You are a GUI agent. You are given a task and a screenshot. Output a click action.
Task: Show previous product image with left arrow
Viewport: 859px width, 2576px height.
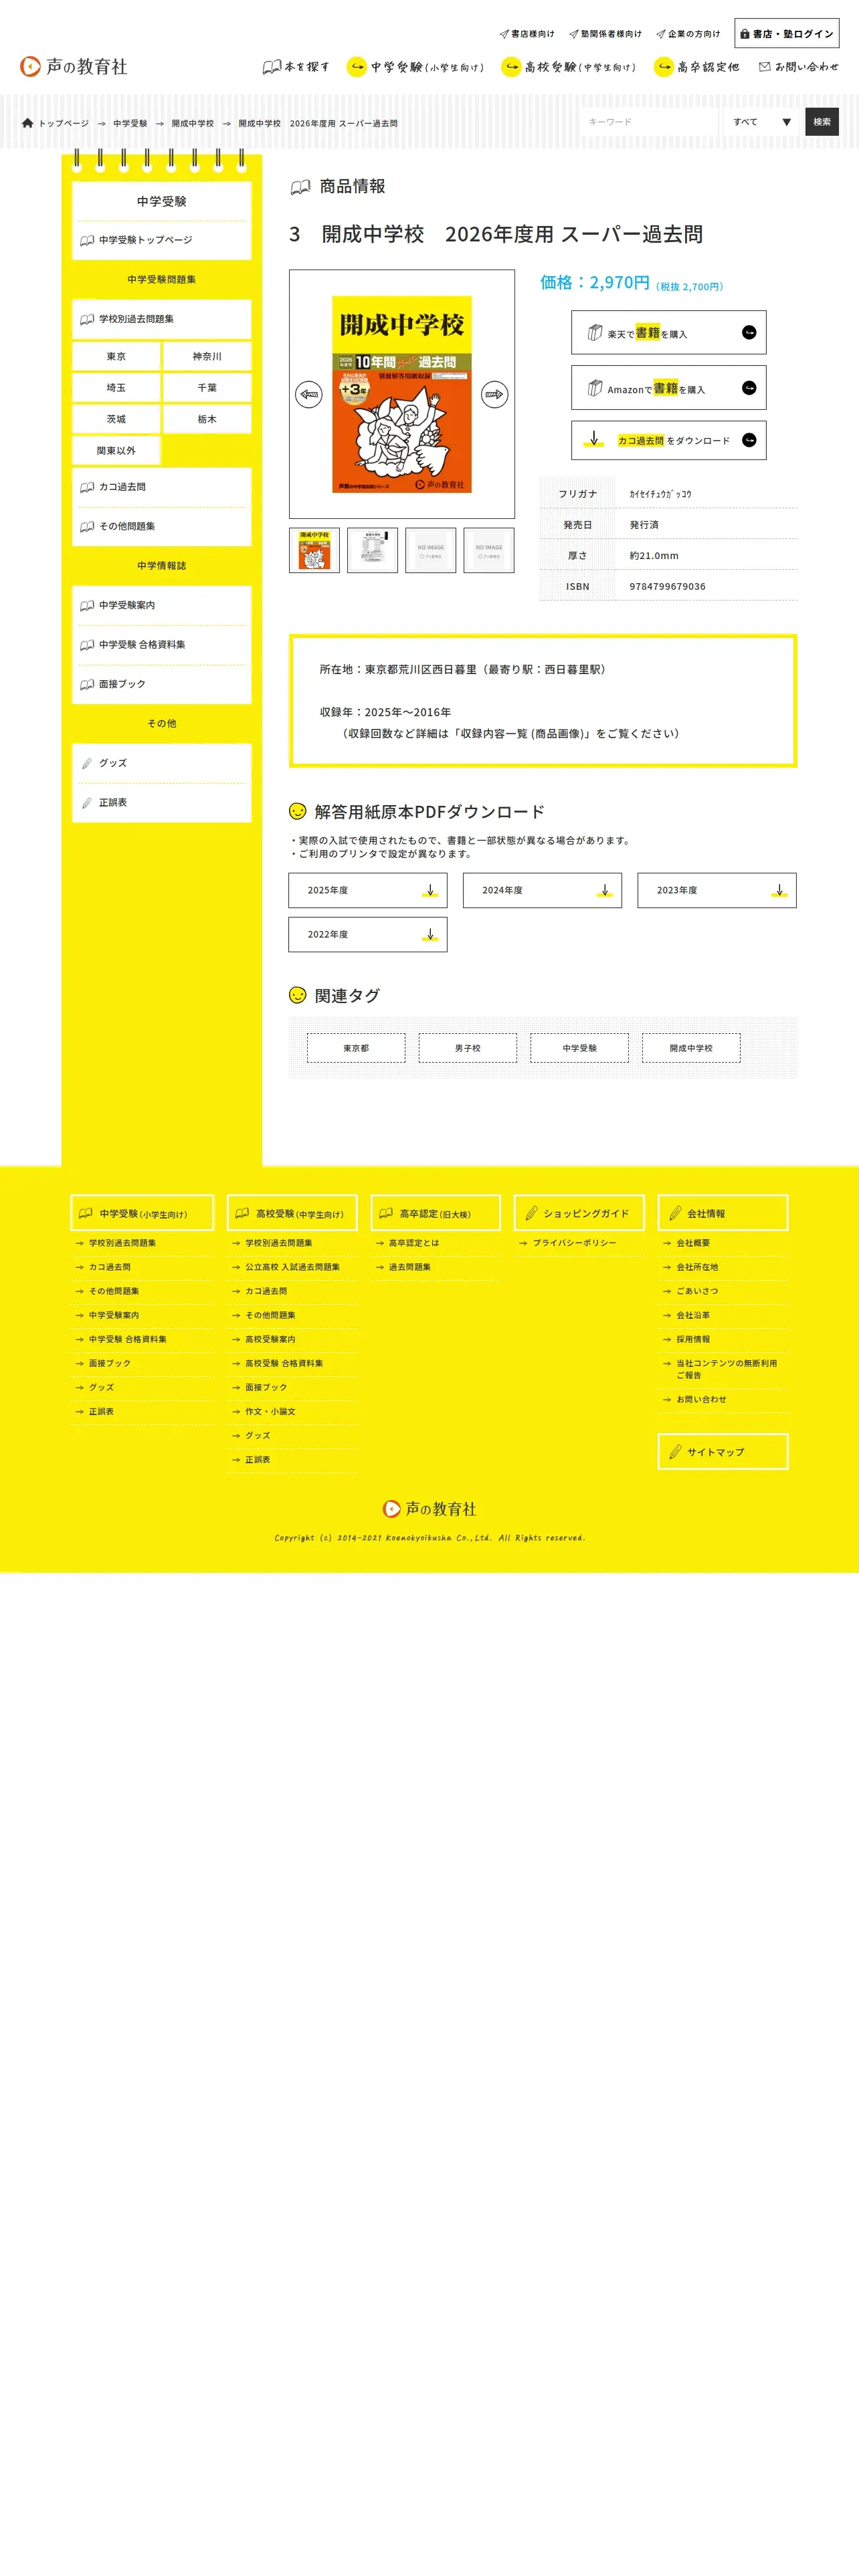tap(309, 394)
